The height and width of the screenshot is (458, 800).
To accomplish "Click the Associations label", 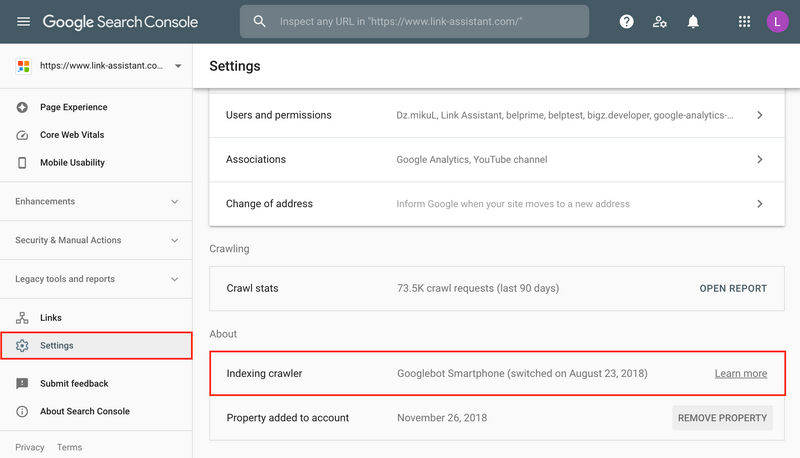I will 256,160.
